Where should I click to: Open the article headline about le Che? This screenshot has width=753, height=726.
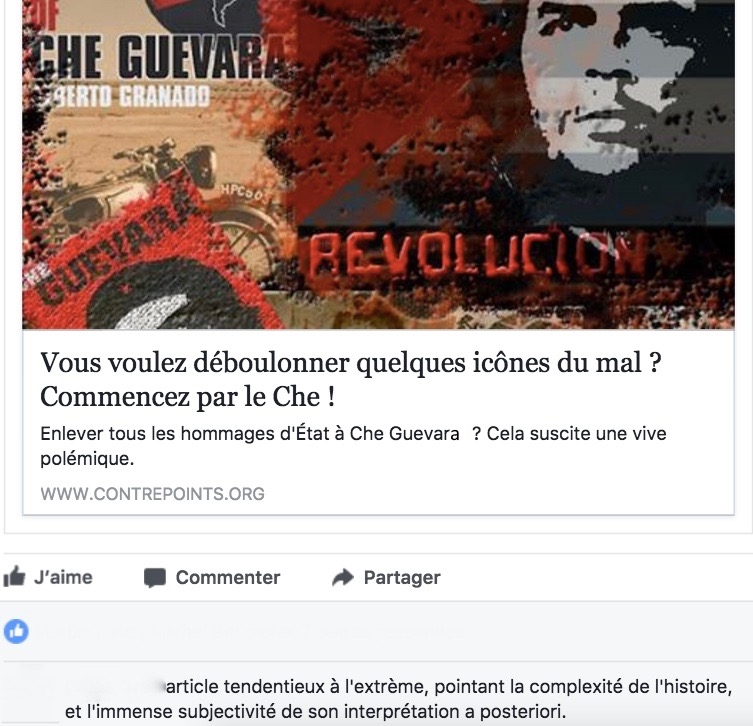pyautogui.click(x=351, y=379)
